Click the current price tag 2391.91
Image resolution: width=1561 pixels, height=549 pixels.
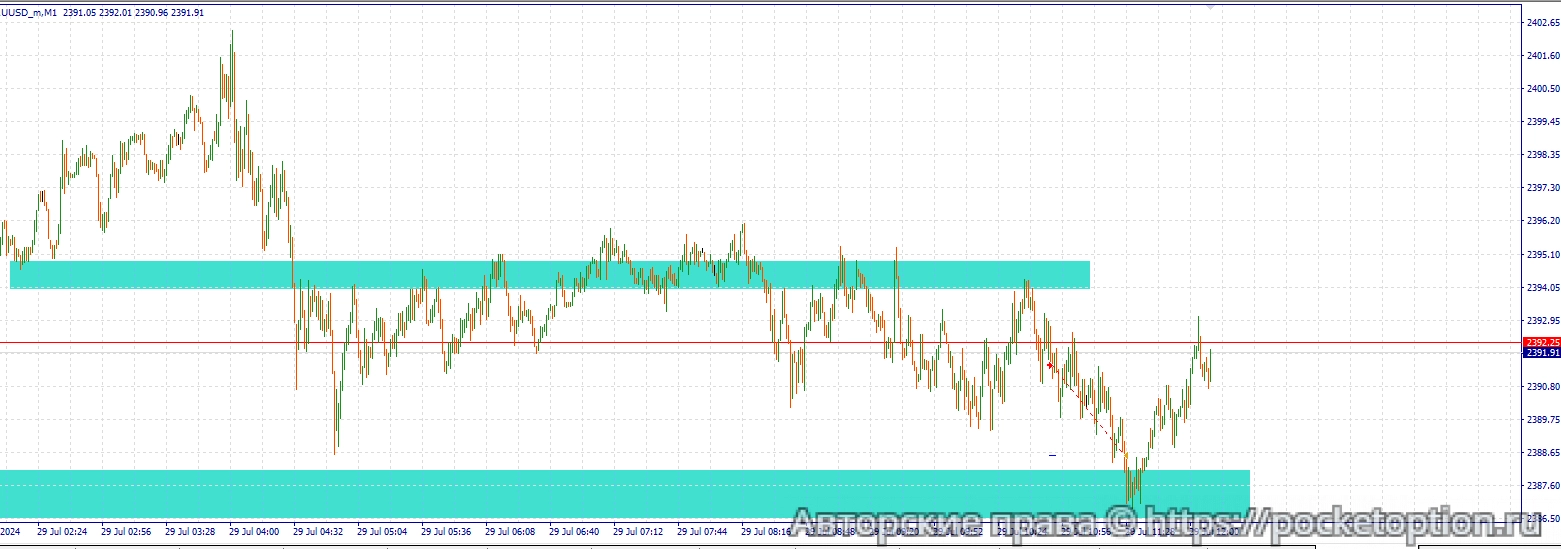pyautogui.click(x=1540, y=353)
